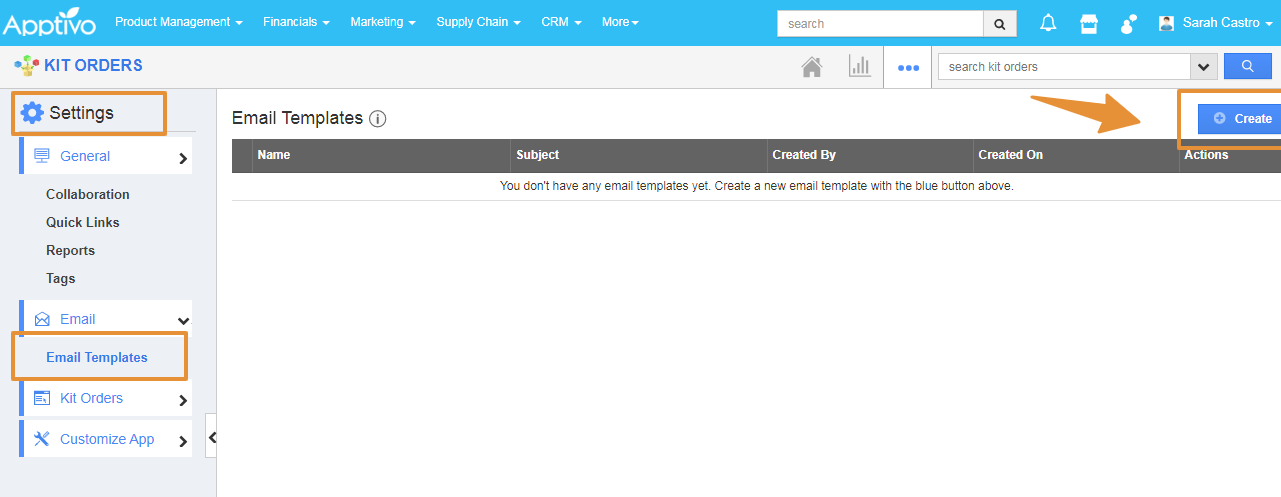Click the Email envelope icon in sidebar

(42, 319)
